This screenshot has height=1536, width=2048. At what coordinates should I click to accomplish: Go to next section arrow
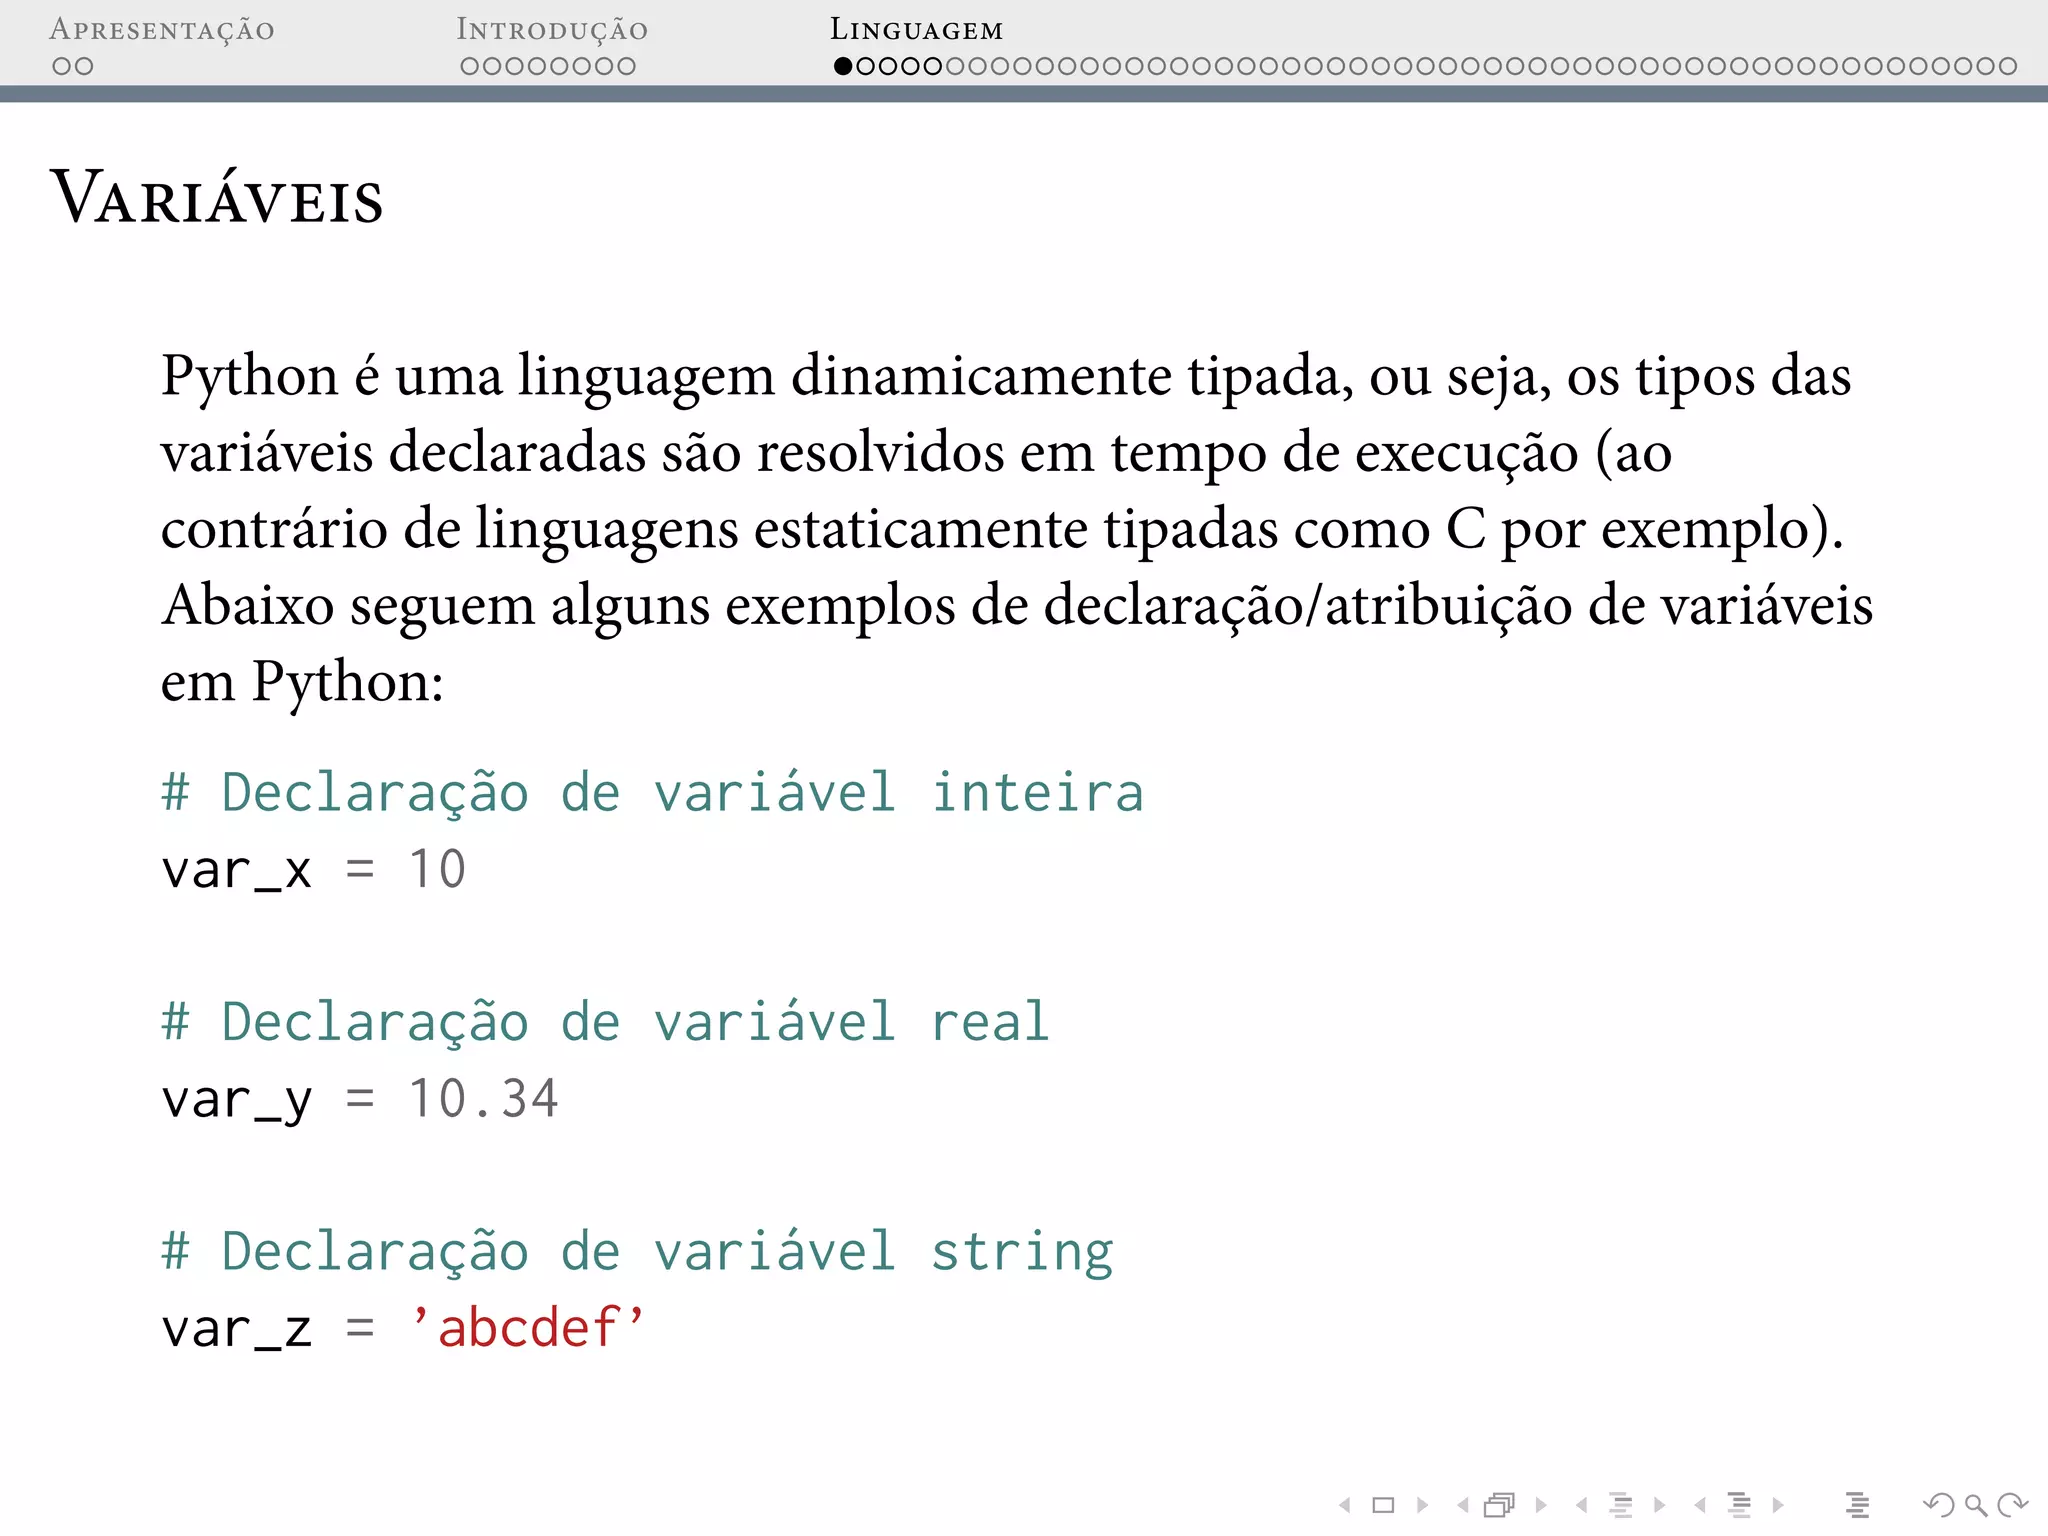[x=1778, y=1505]
